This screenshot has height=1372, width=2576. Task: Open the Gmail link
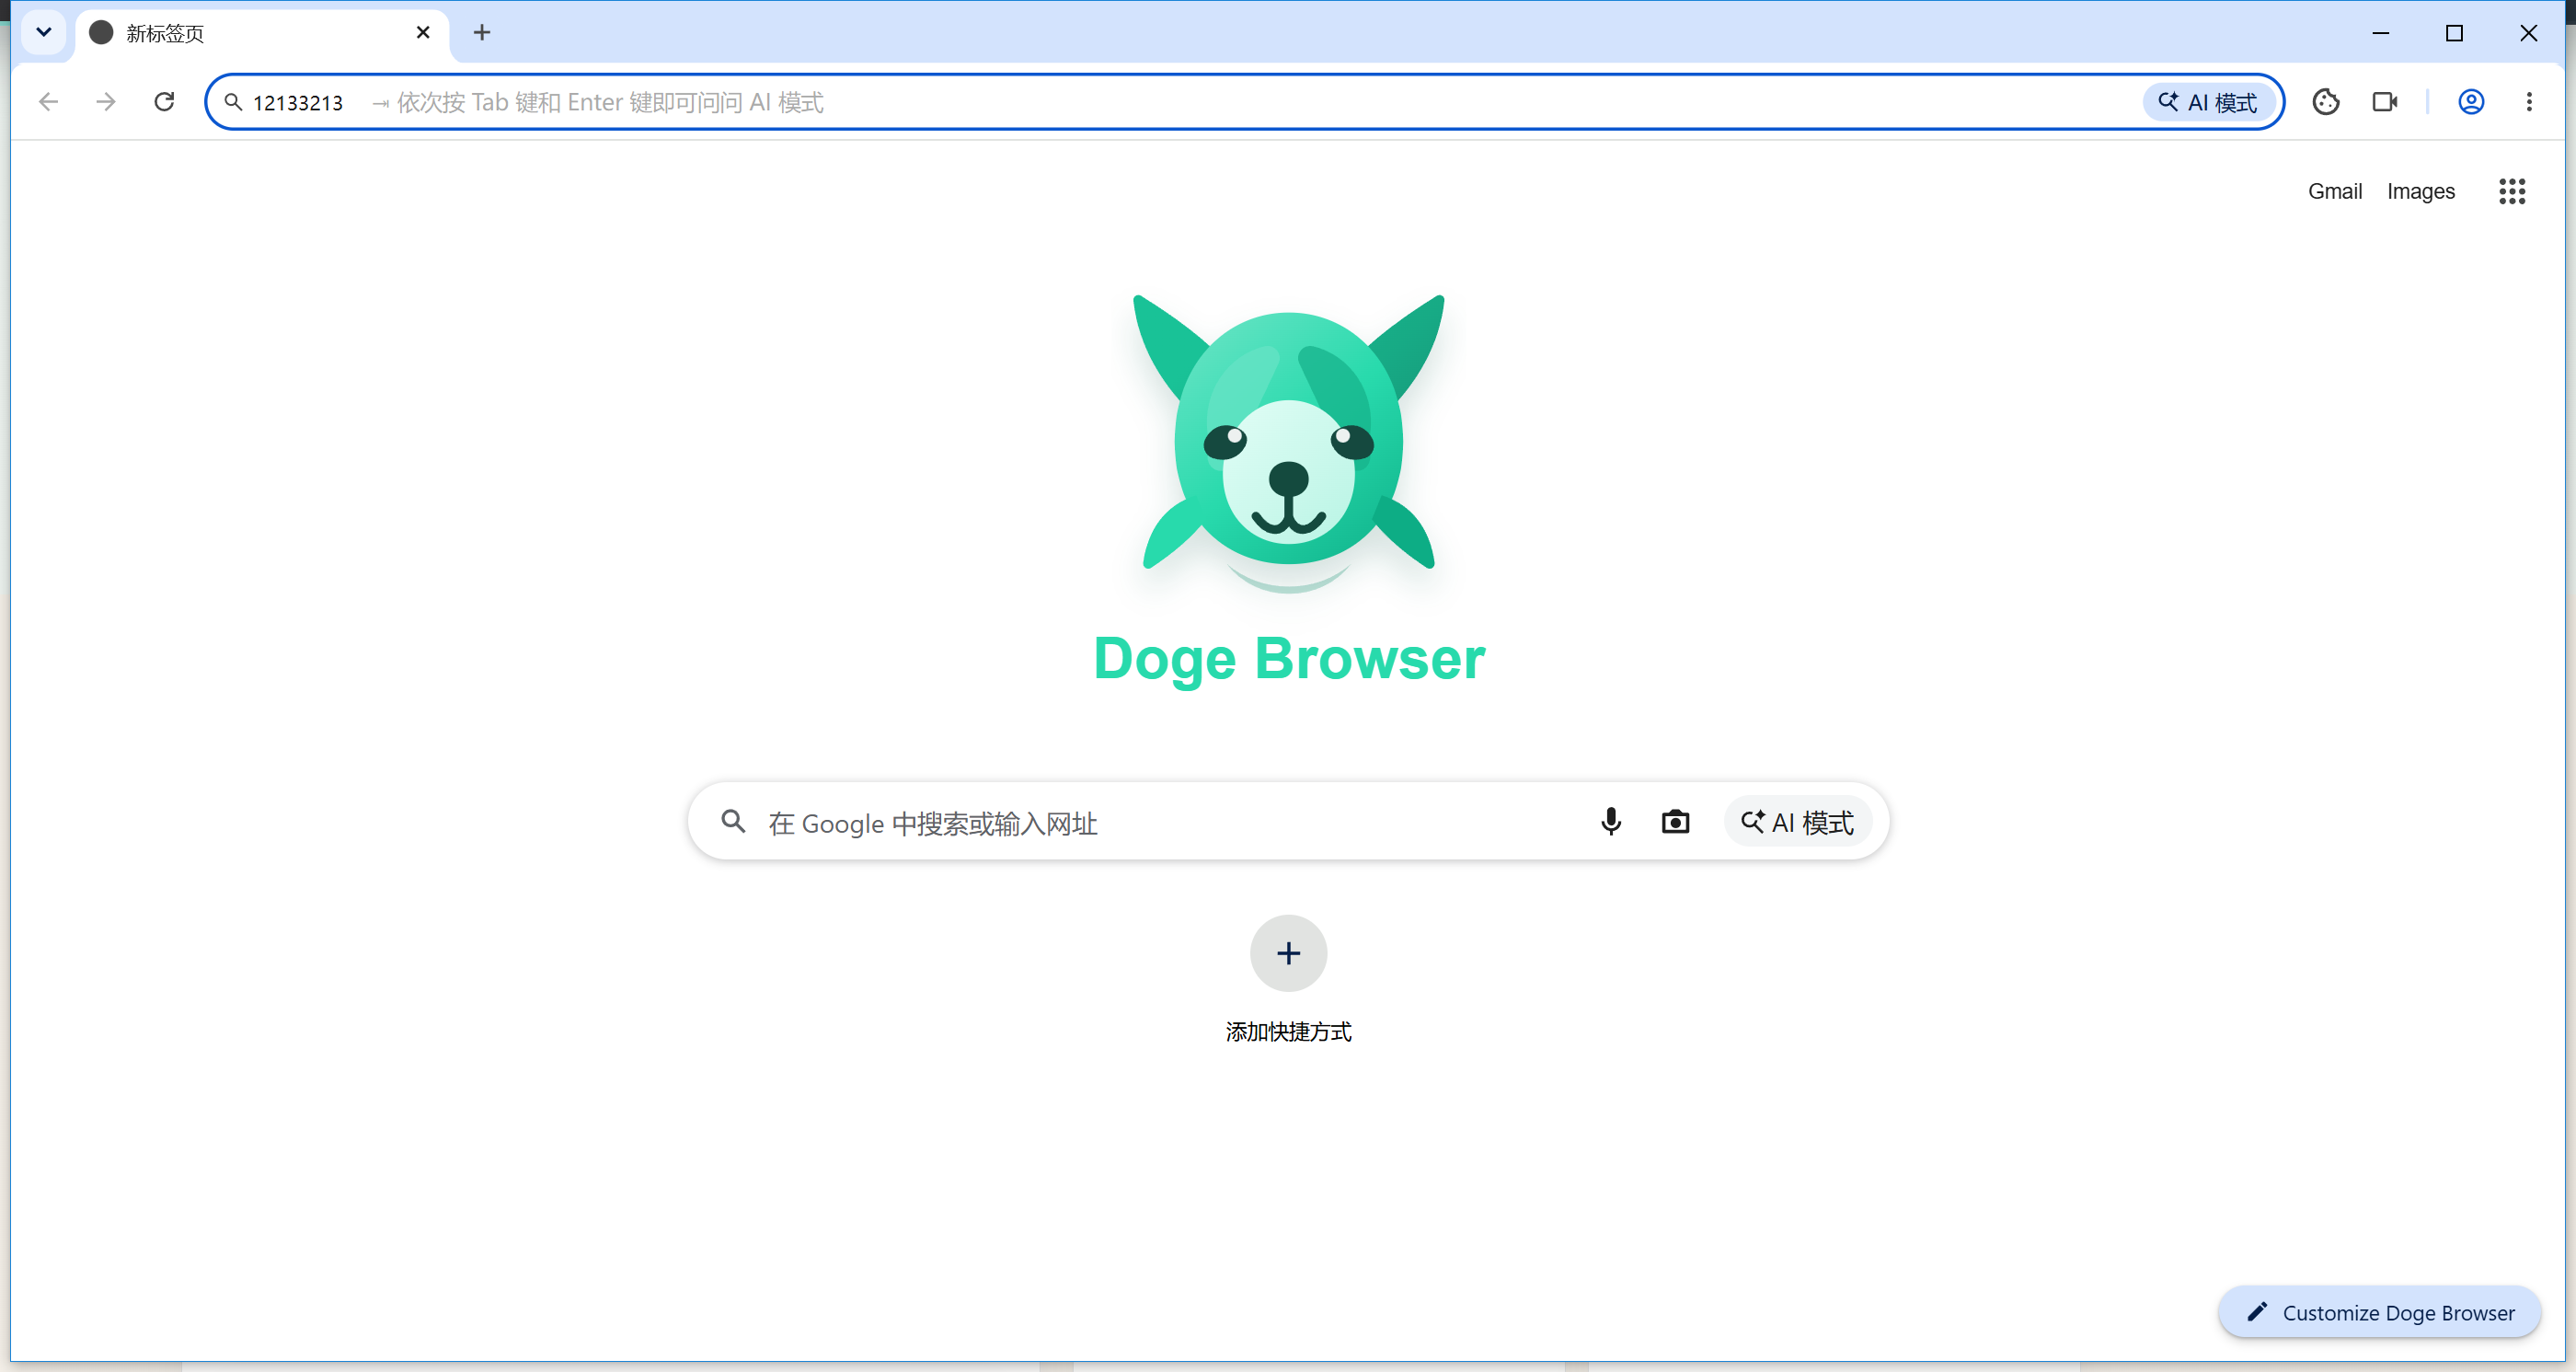point(2334,191)
